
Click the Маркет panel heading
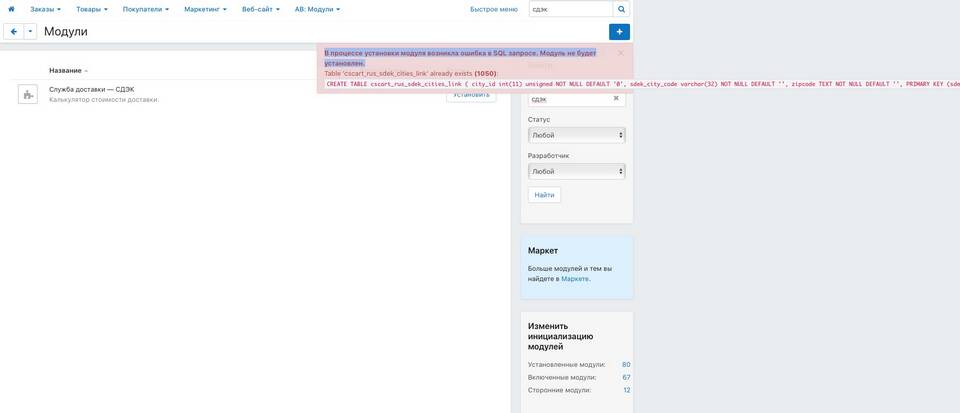[x=543, y=251]
